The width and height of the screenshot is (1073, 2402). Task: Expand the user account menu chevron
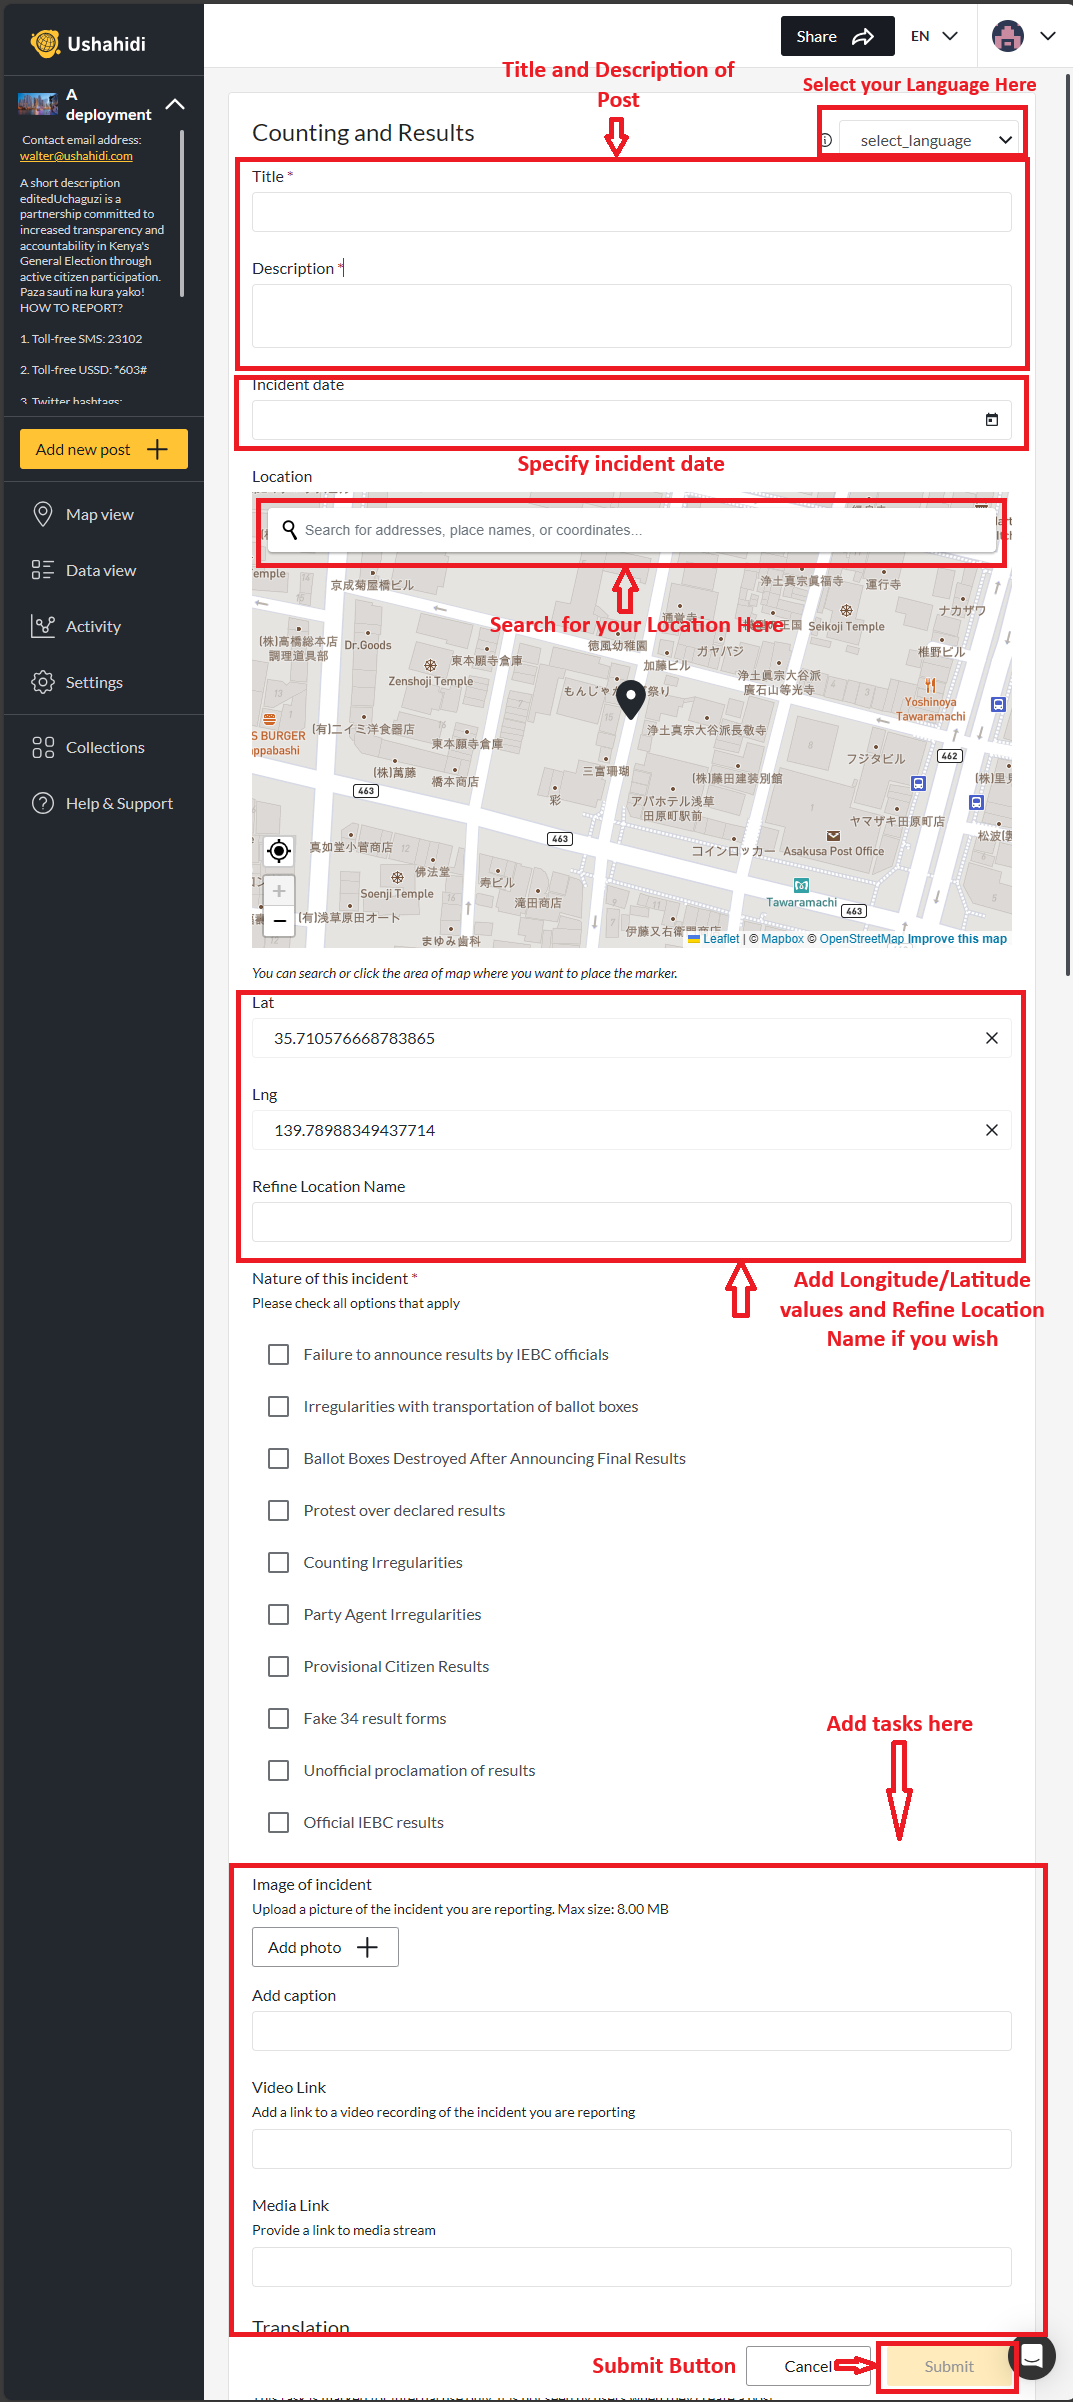click(x=1048, y=36)
